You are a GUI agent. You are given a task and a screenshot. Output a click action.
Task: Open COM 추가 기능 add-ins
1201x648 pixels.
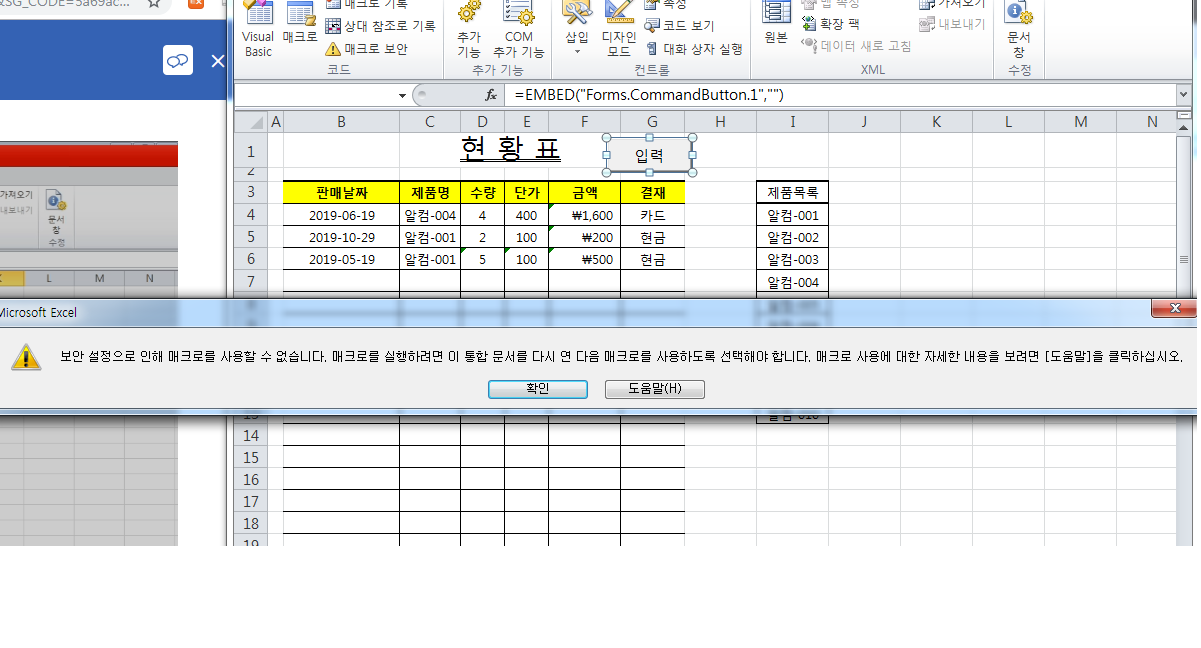pyautogui.click(x=518, y=29)
